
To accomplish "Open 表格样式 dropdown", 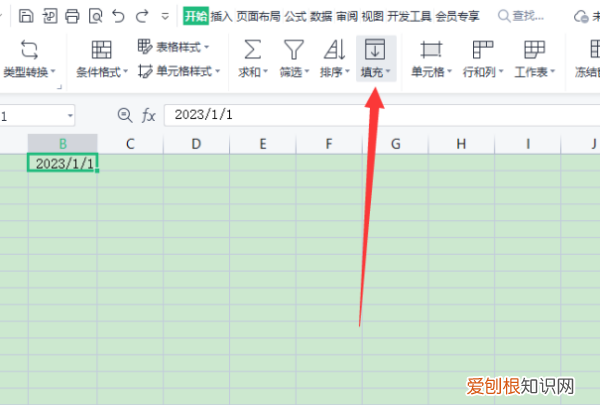I will tap(173, 47).
